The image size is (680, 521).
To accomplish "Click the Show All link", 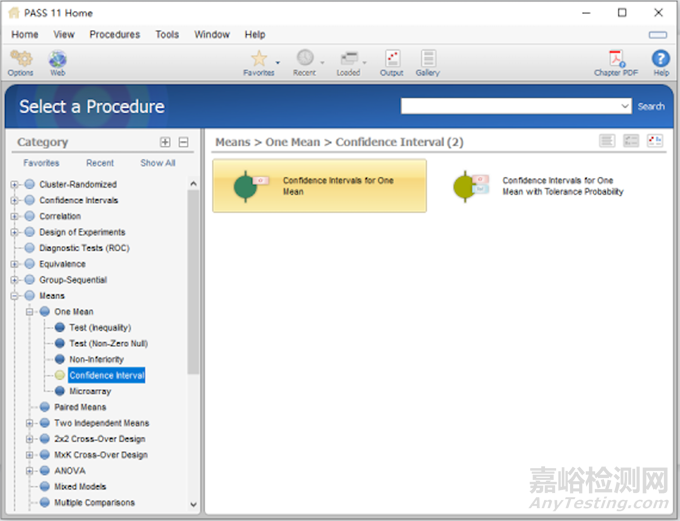I will [158, 163].
